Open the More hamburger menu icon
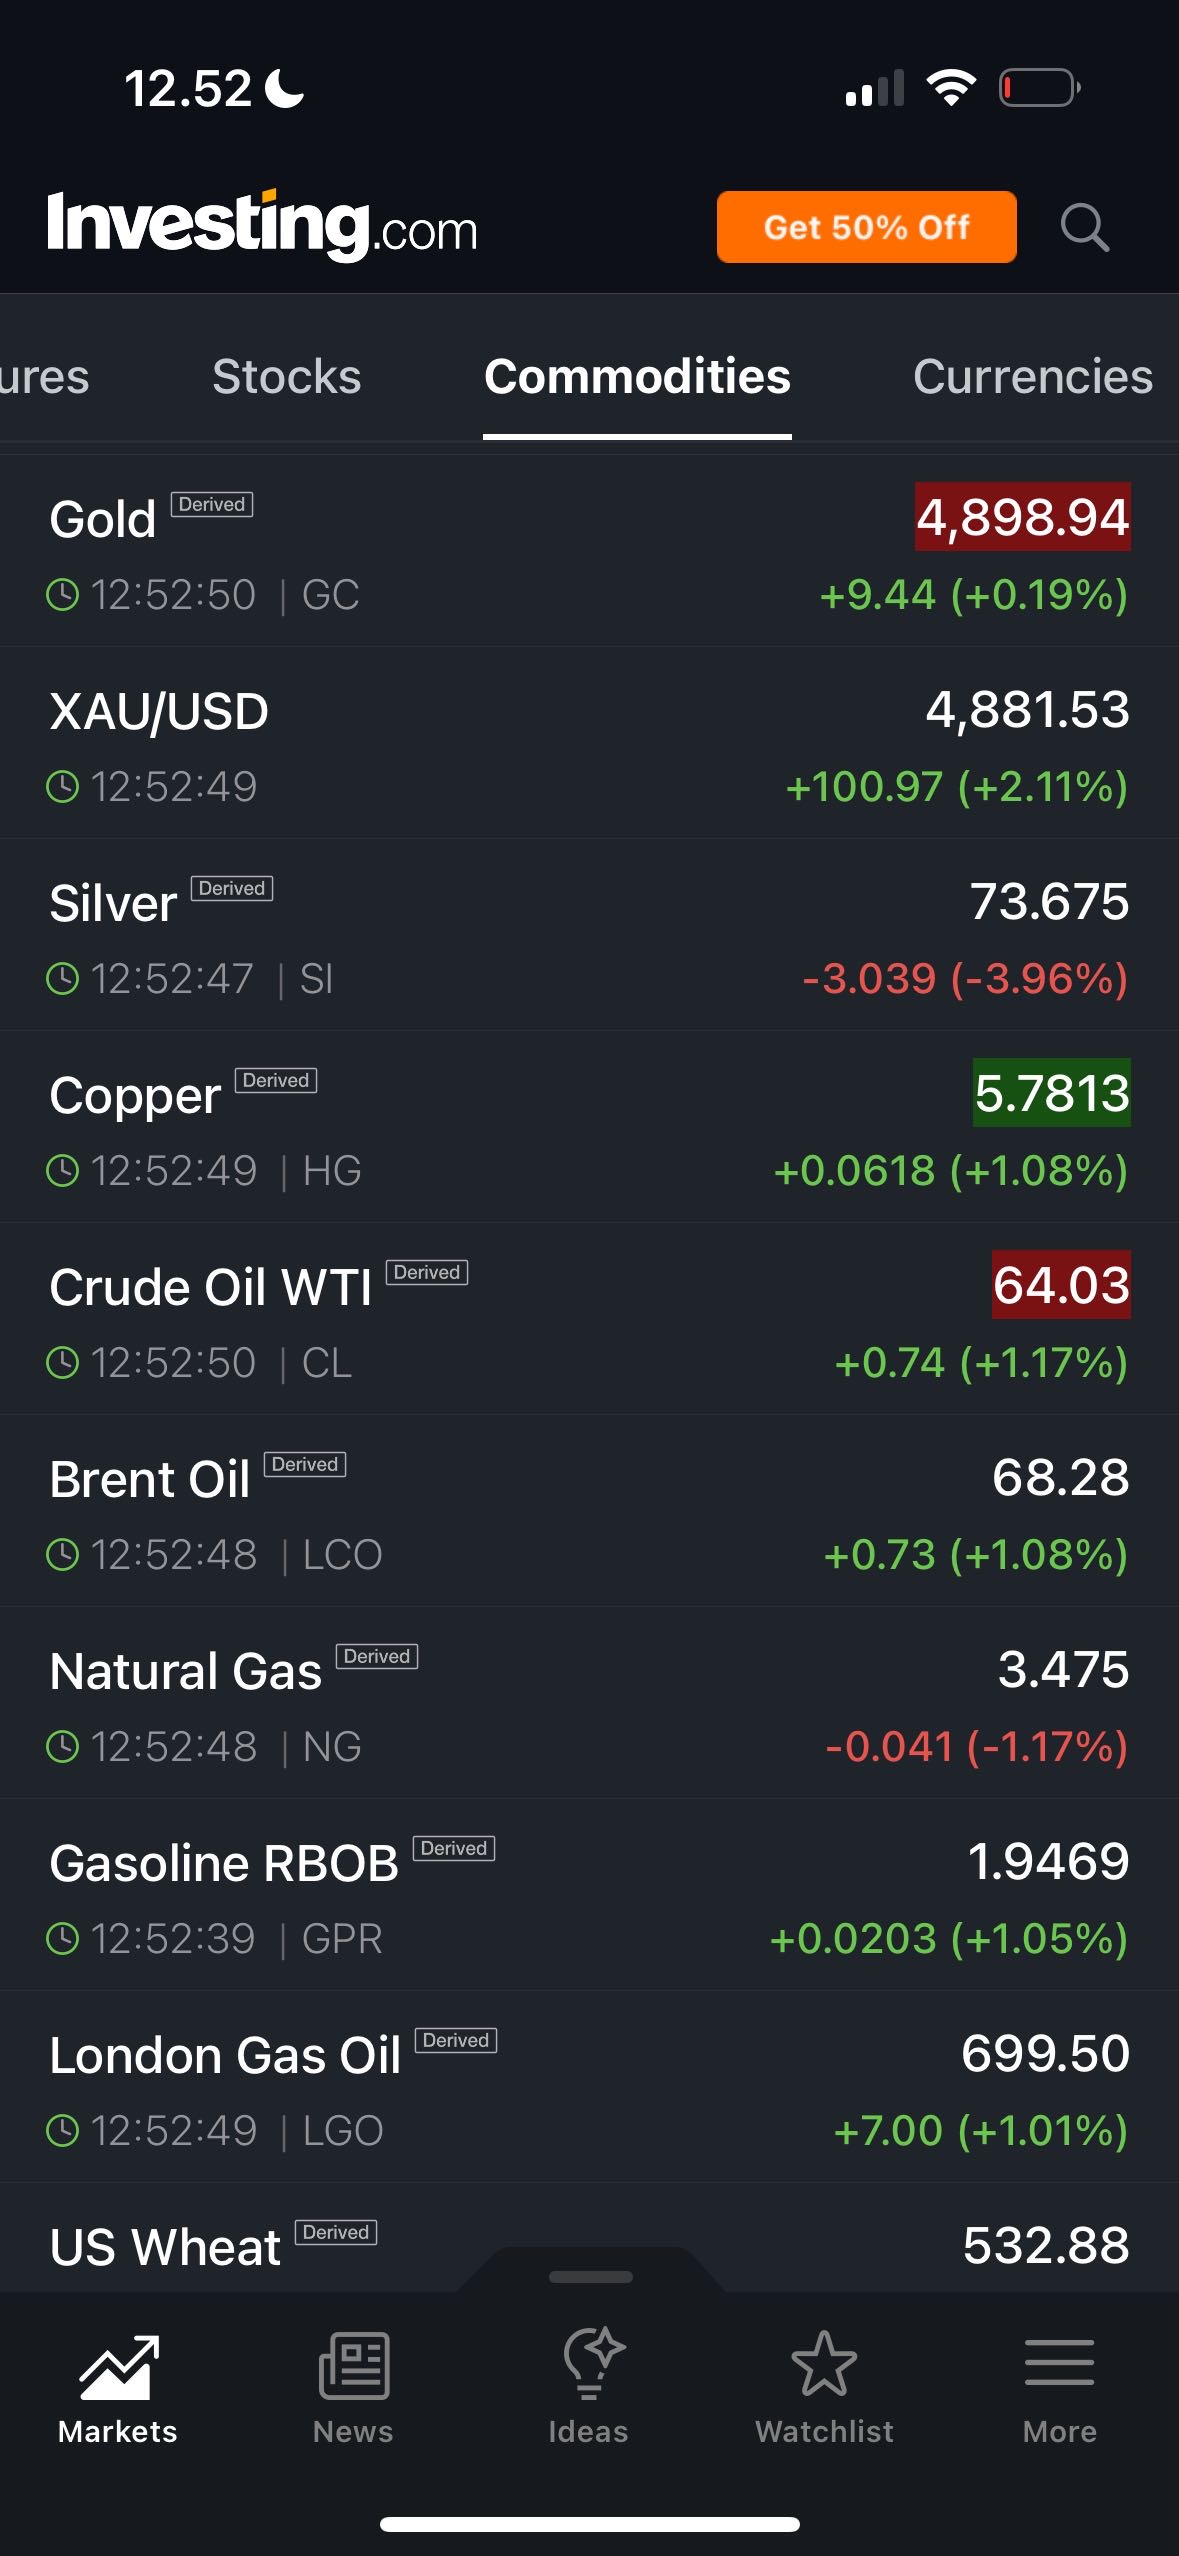The width and height of the screenshot is (1179, 2556). point(1059,2363)
